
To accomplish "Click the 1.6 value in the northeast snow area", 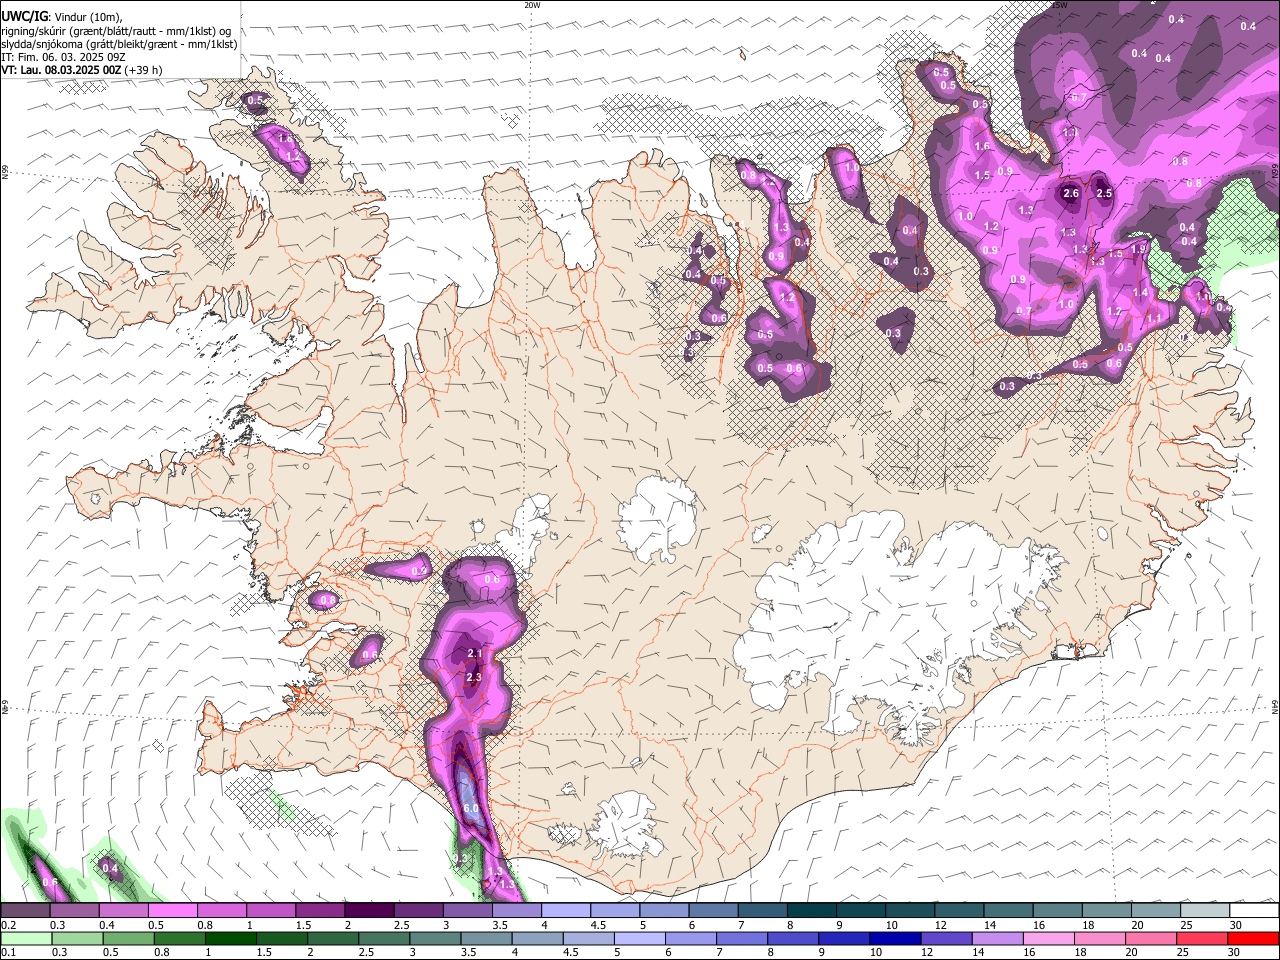I will tap(982, 147).
